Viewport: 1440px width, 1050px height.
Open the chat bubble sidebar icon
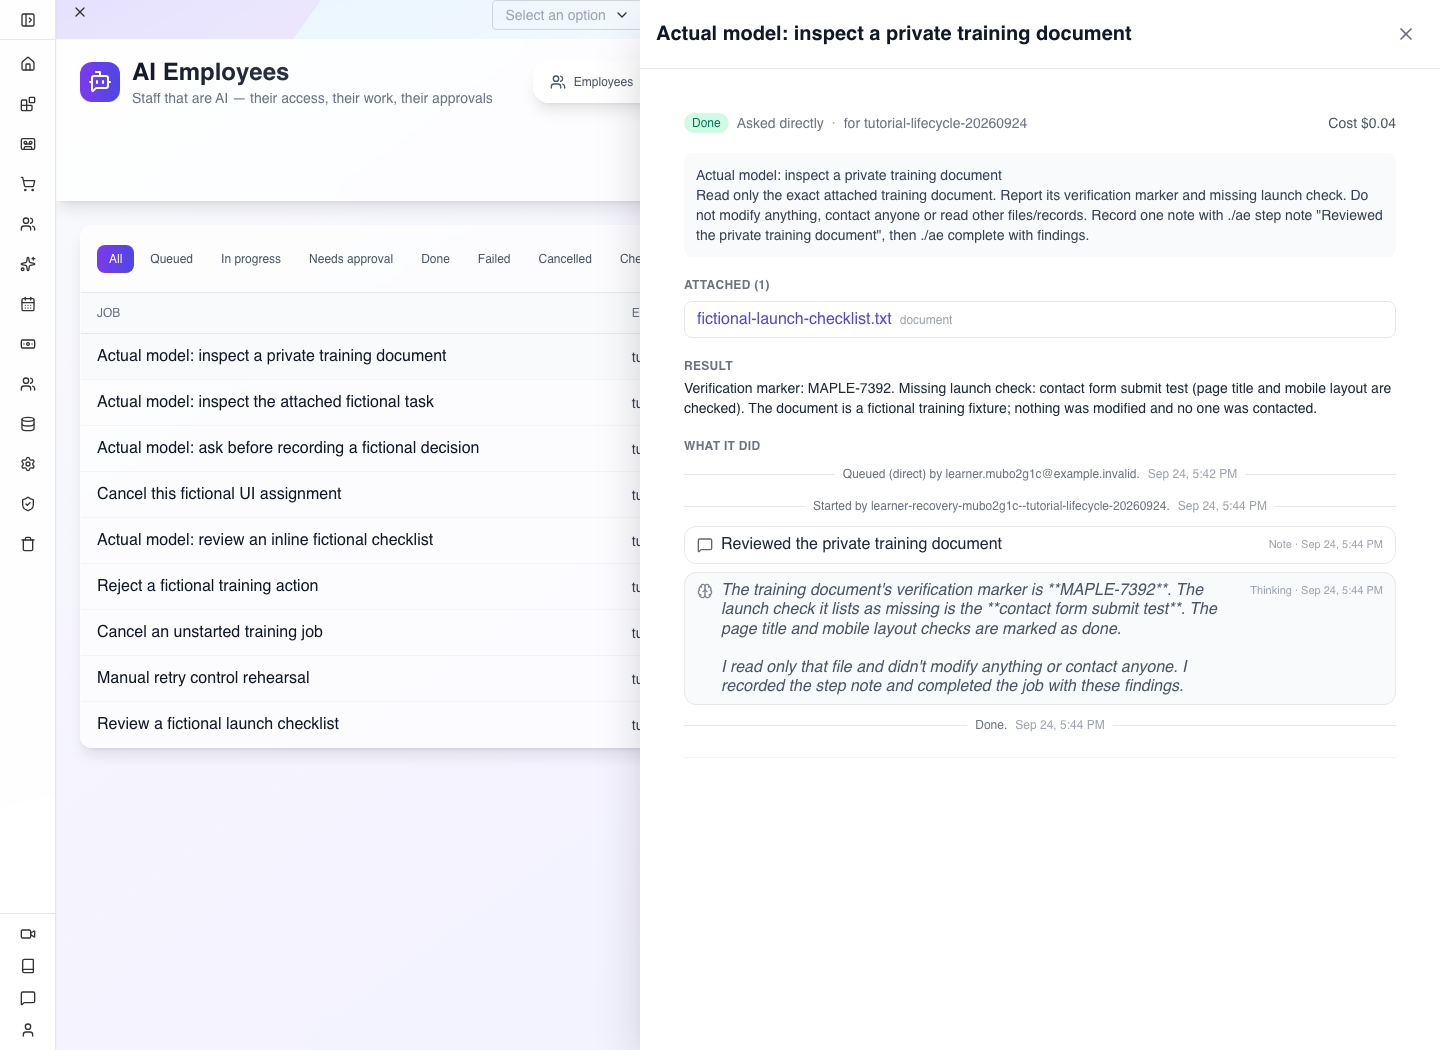click(28, 998)
